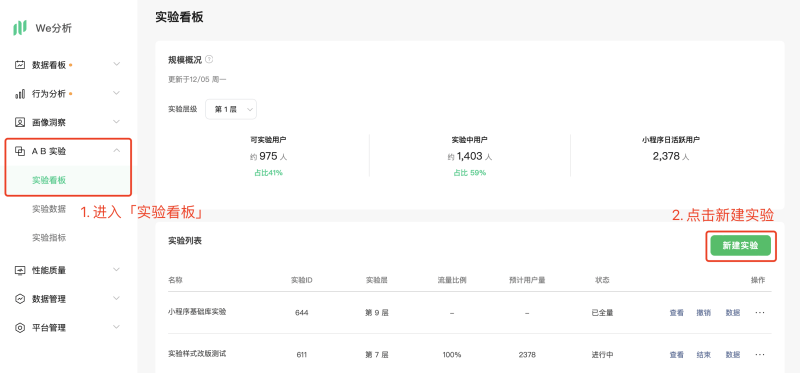Click the 状态 column header
Viewport: 800px width, 373px height.
click(602, 280)
